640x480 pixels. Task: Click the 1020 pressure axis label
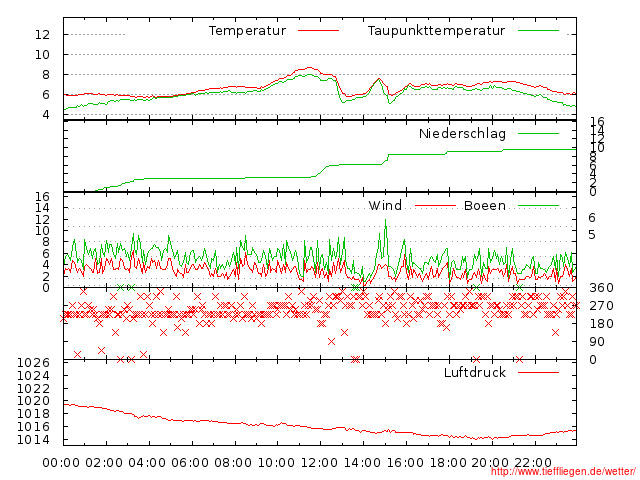pyautogui.click(x=33, y=401)
